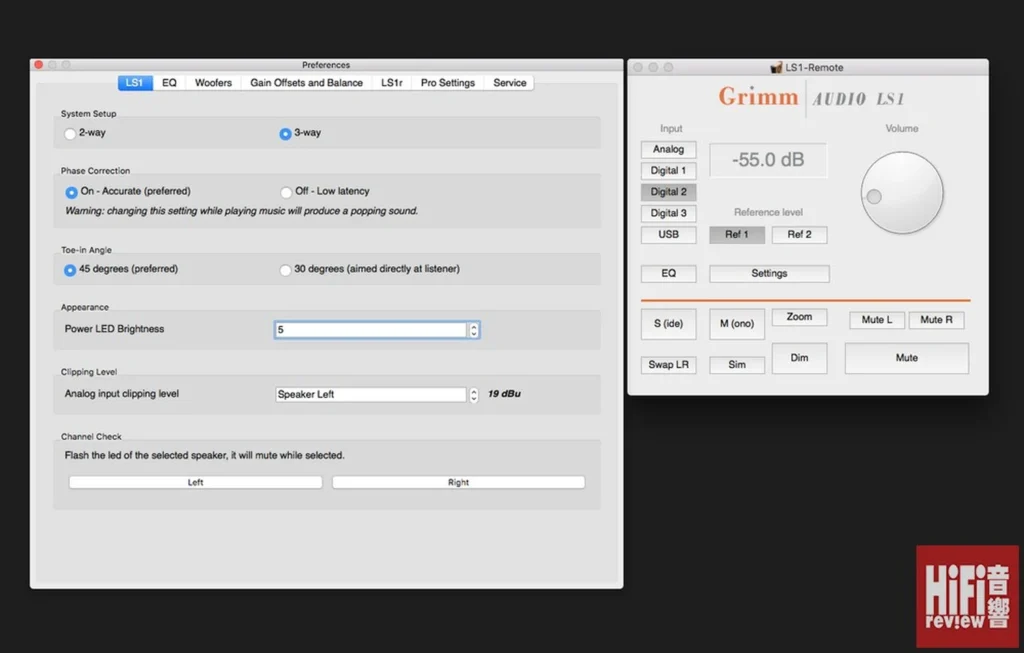
Task: Close the Preferences window
Action: point(39,65)
